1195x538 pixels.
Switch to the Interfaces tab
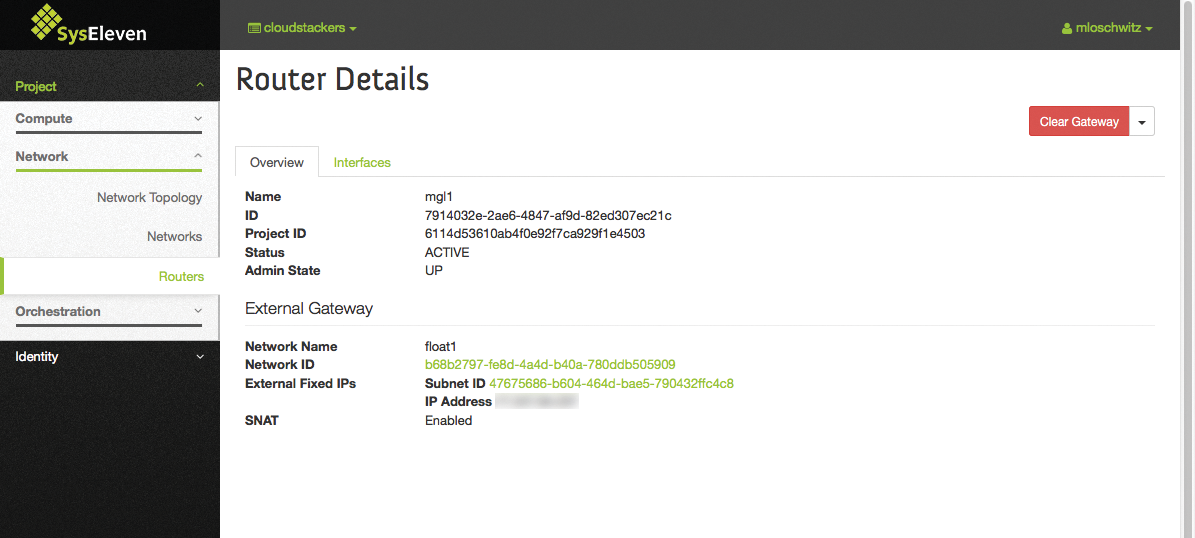click(x=362, y=162)
